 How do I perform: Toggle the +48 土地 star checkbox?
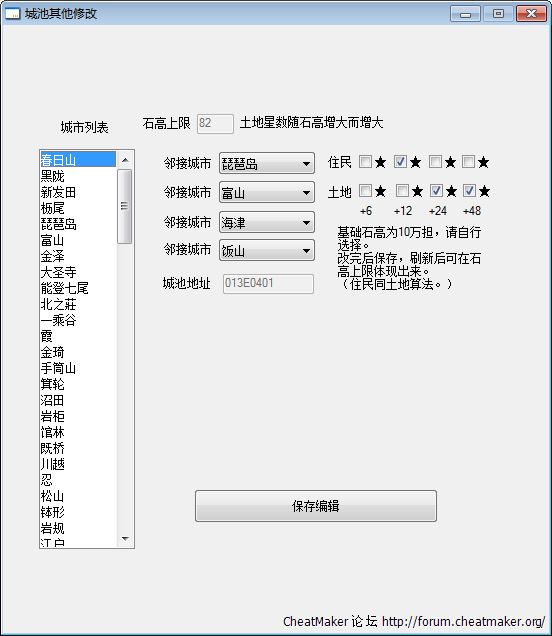tap(469, 191)
